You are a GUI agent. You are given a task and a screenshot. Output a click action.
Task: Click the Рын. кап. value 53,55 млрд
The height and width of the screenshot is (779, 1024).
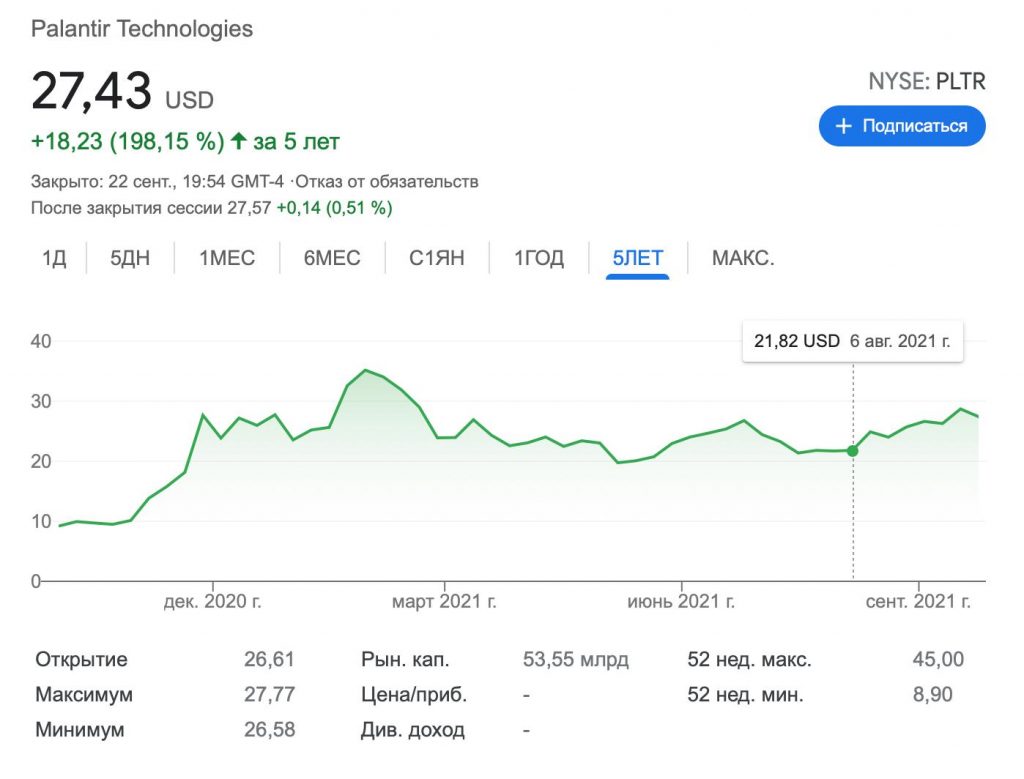click(575, 660)
